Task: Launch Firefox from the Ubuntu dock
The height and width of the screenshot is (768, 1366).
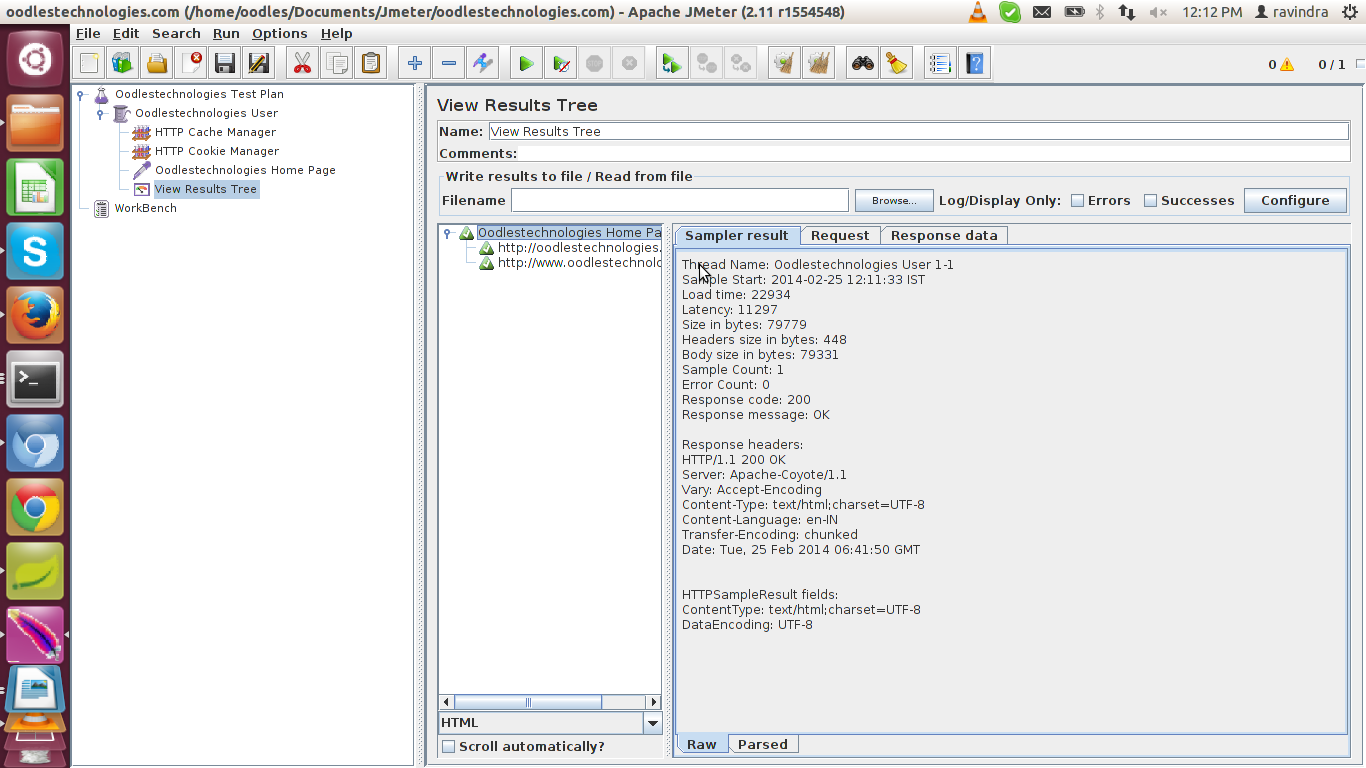Action: 36,316
